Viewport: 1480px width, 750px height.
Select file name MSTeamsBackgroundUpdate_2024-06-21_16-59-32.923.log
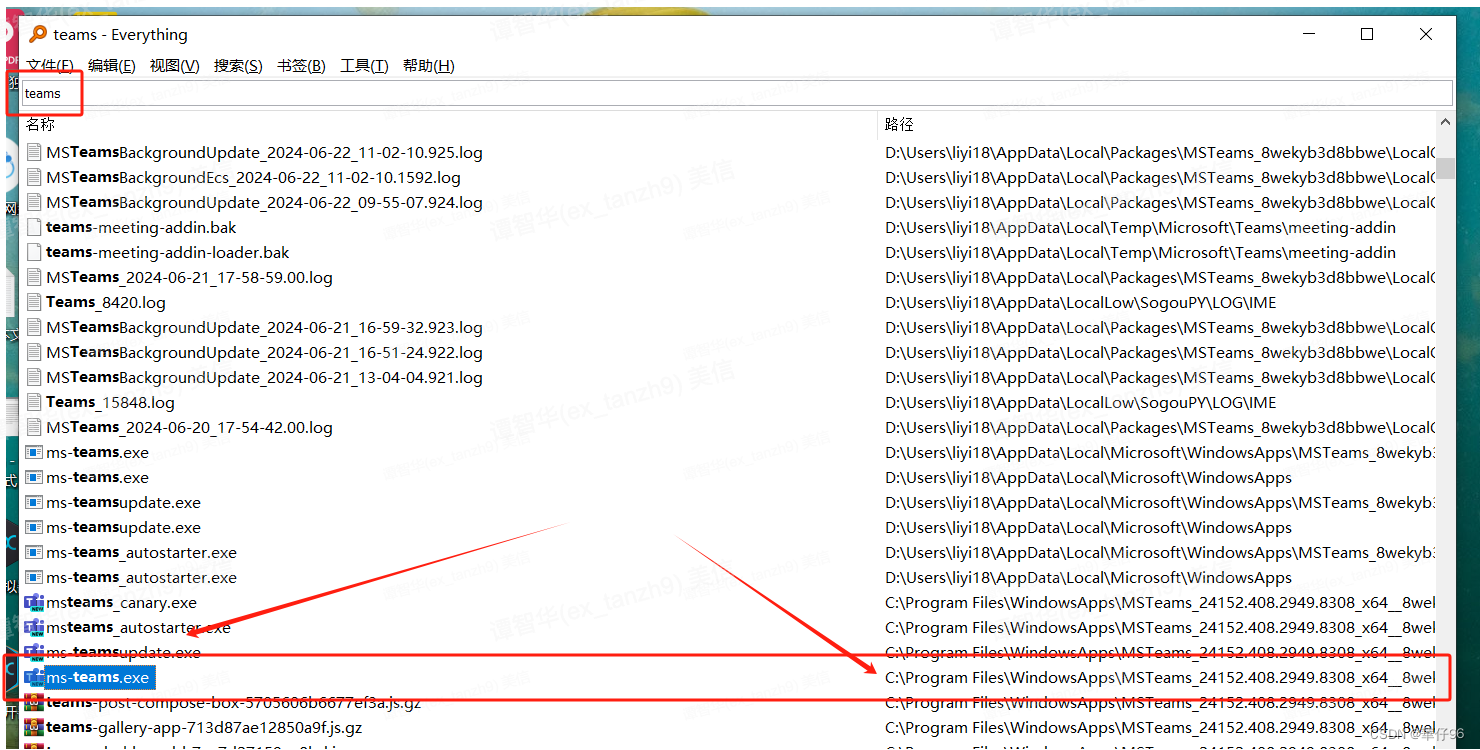coord(264,328)
